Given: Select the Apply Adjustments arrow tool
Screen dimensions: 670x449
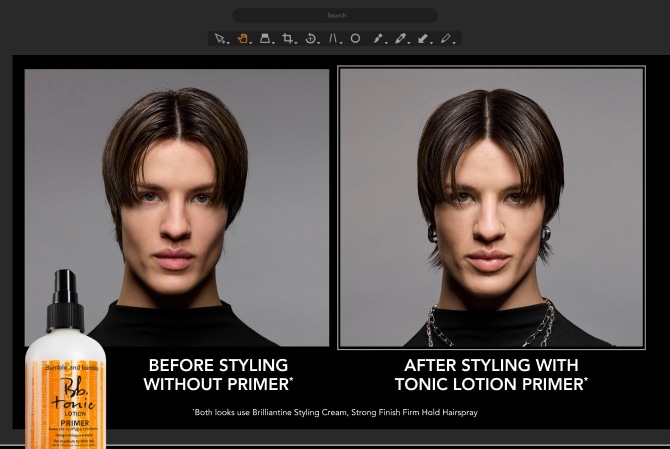Looking at the screenshot, I should coord(422,39).
